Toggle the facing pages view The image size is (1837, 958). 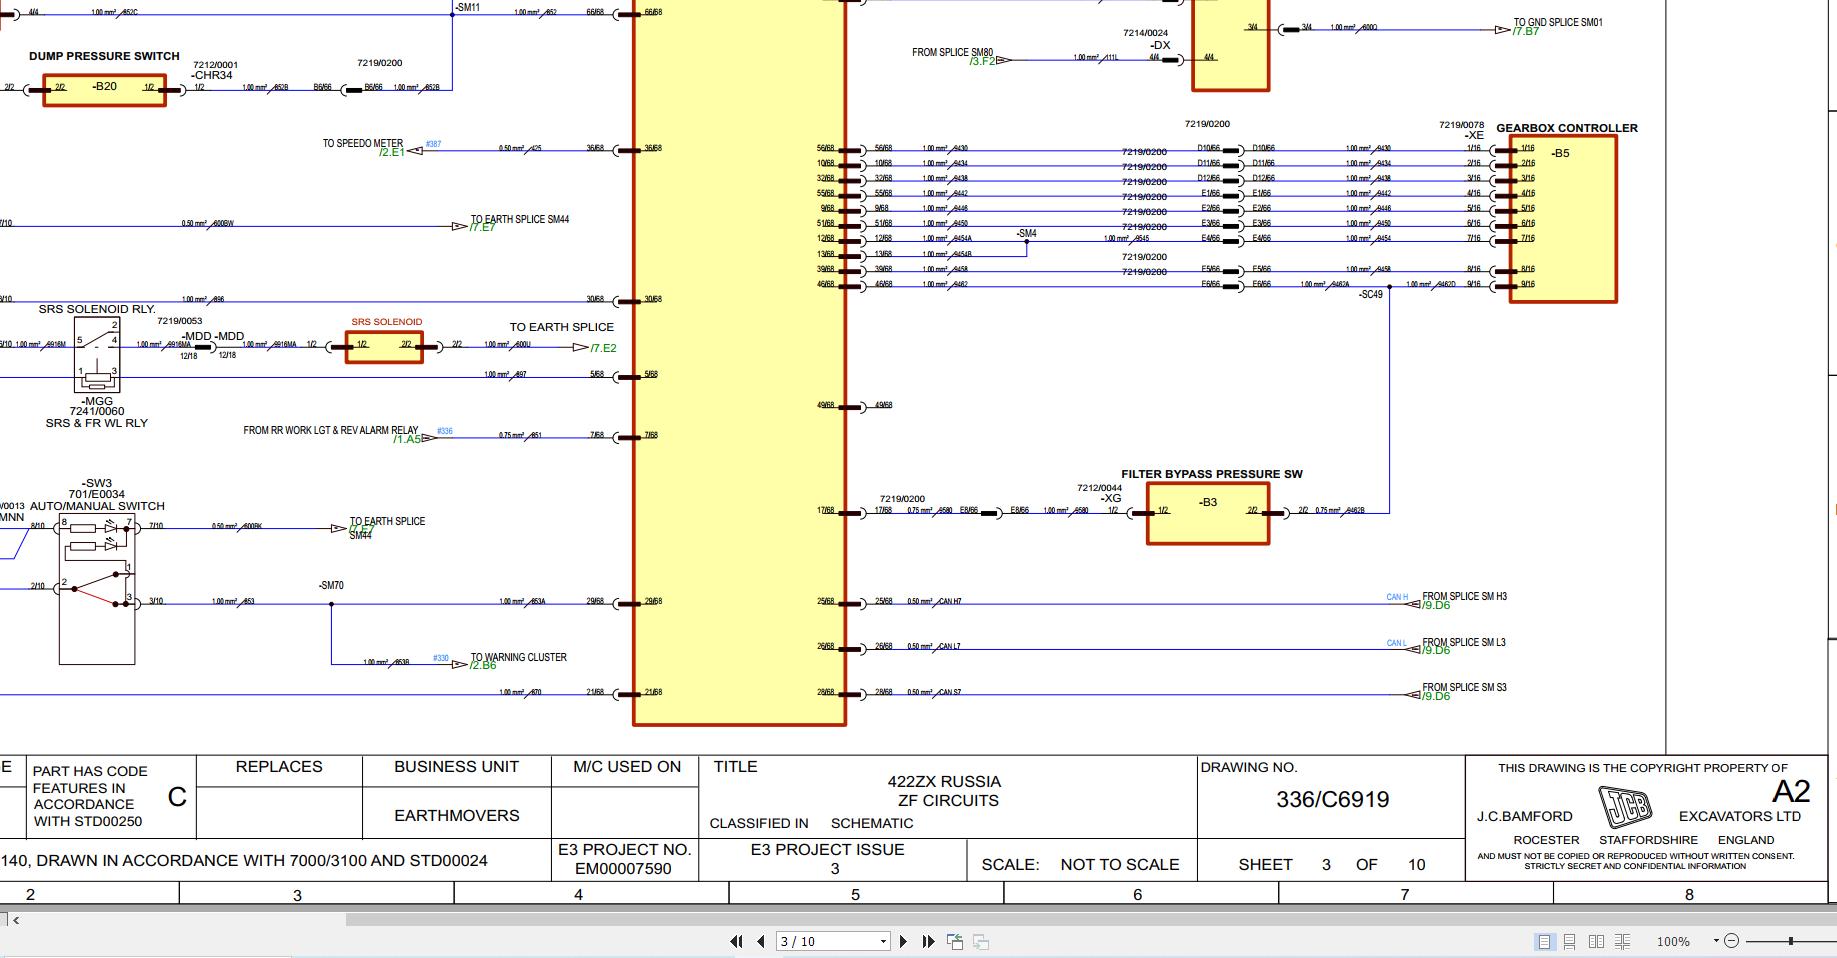1598,941
